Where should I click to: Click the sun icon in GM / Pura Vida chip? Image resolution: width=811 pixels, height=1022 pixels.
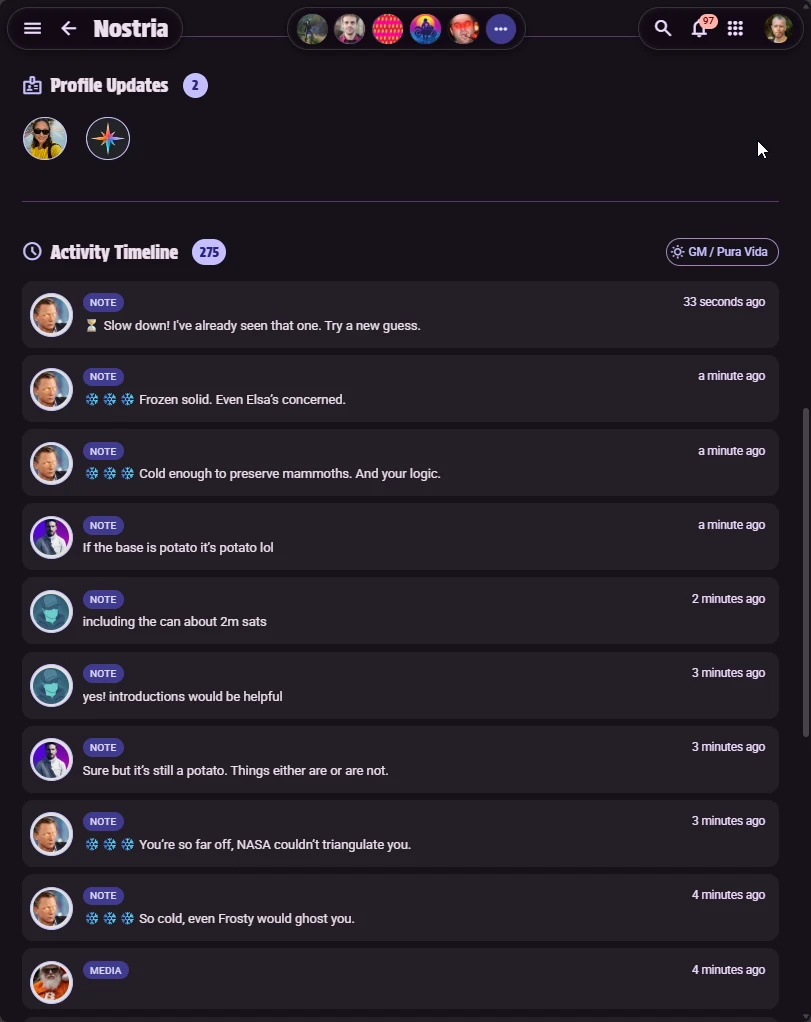point(679,252)
